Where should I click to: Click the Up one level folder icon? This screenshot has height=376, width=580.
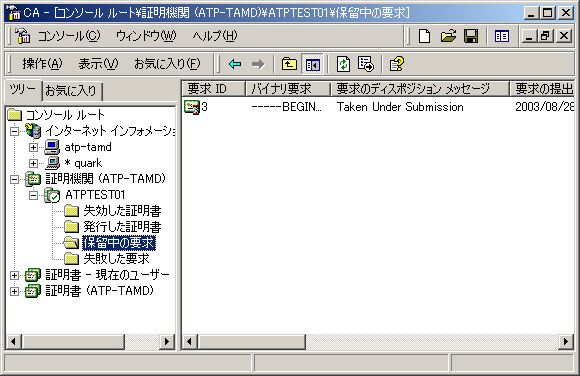[x=289, y=64]
